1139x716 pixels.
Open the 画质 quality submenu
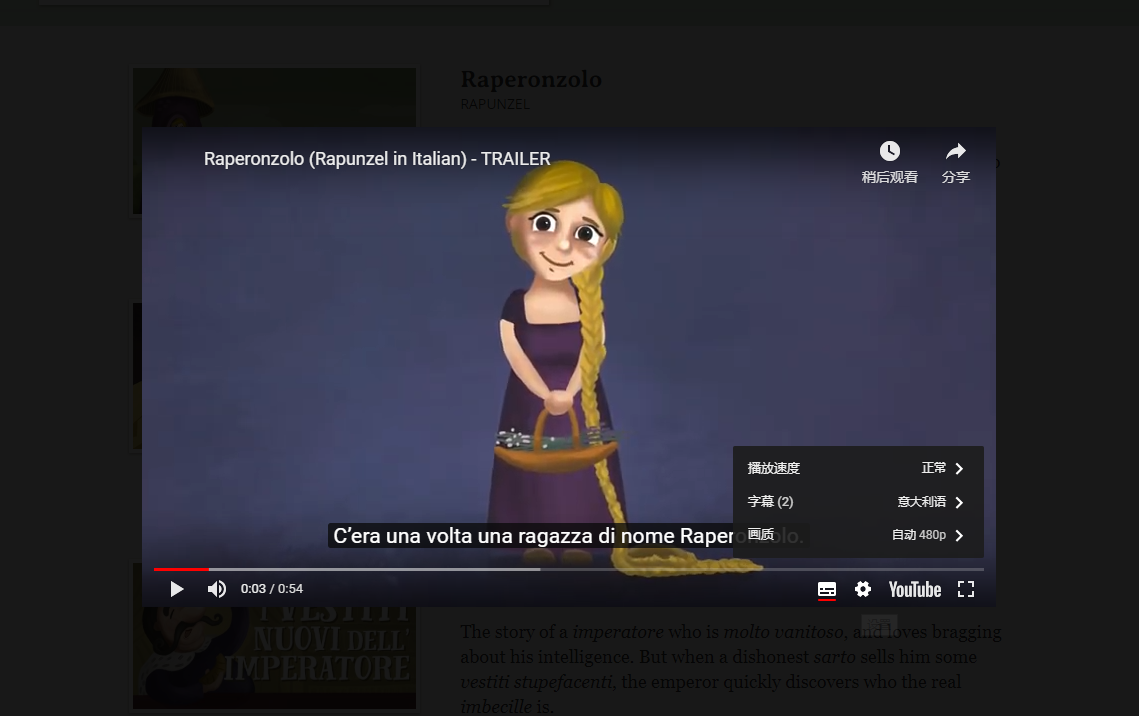tap(762, 535)
